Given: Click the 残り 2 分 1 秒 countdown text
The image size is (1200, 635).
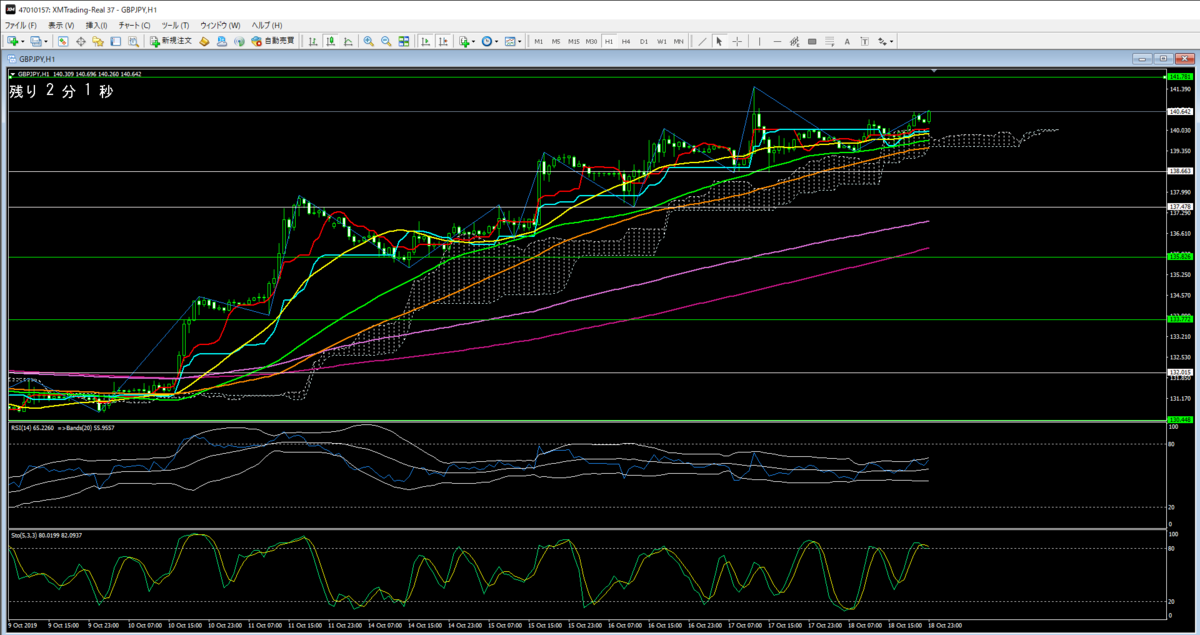Looking at the screenshot, I should 62,91.
